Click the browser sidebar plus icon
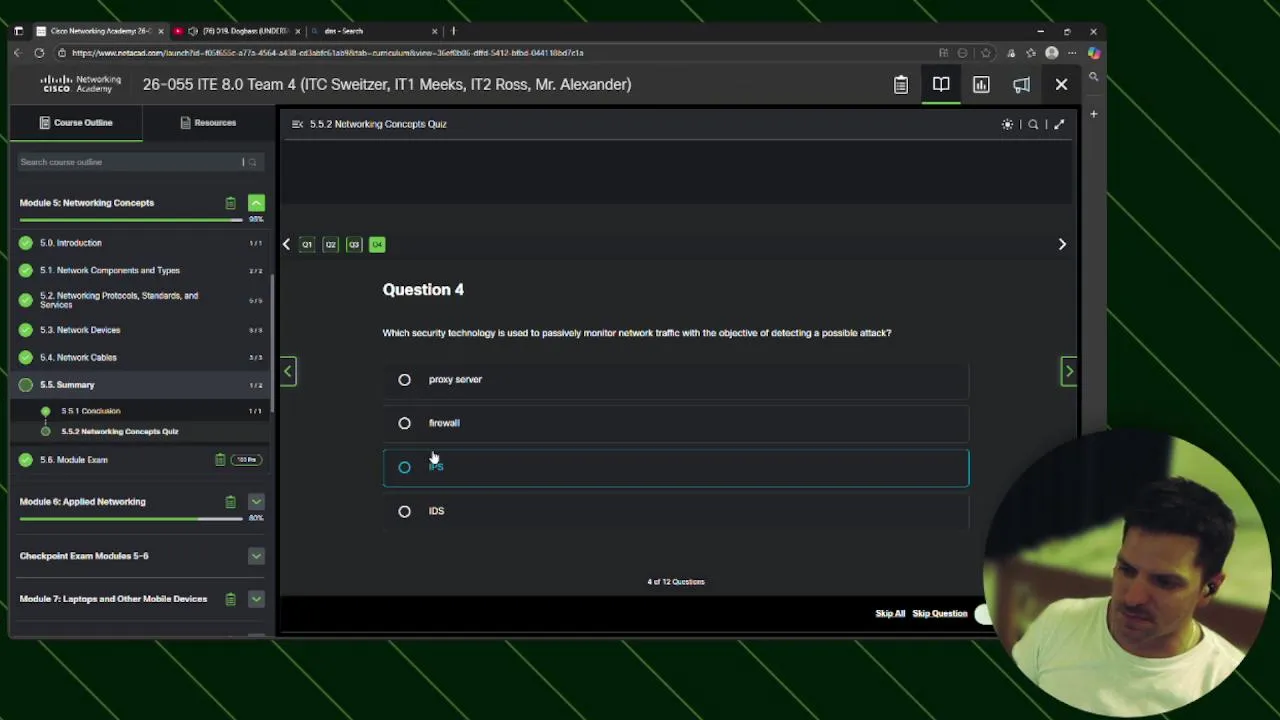1280x720 pixels. click(x=1094, y=114)
